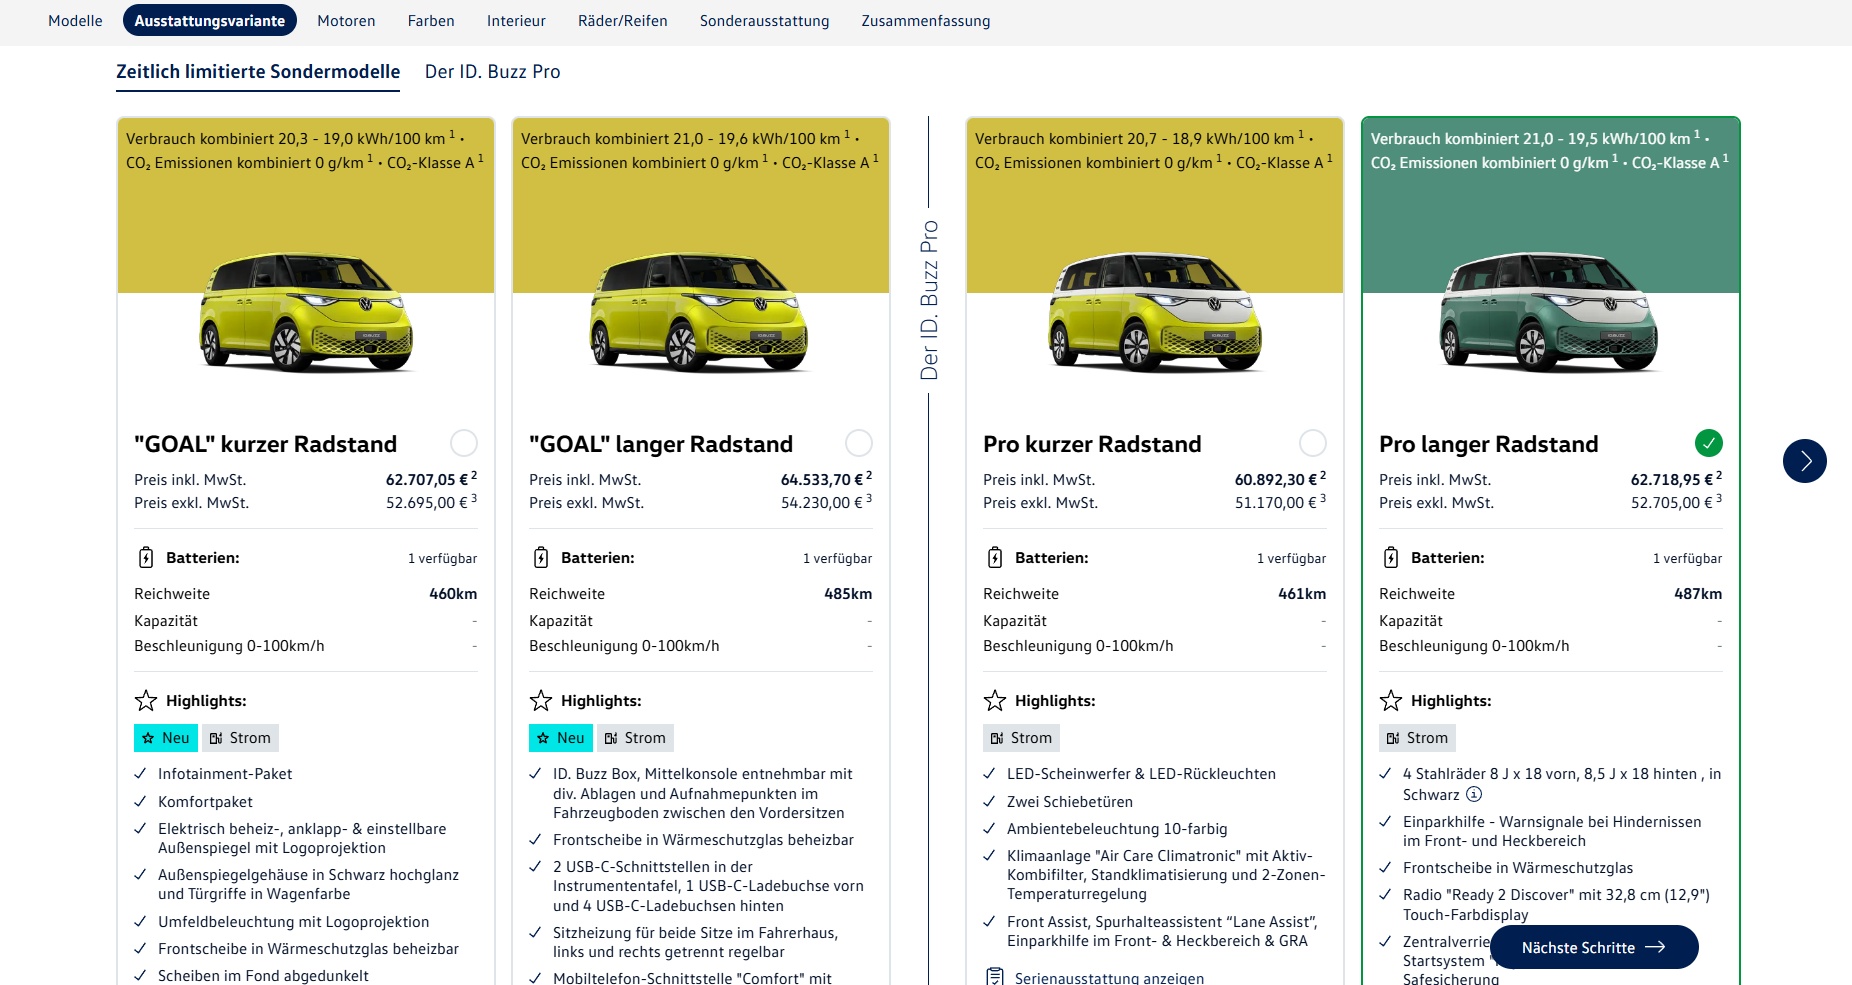The height and width of the screenshot is (985, 1852).
Task: Click the price 60.892,30 €
Action: 1276,480
